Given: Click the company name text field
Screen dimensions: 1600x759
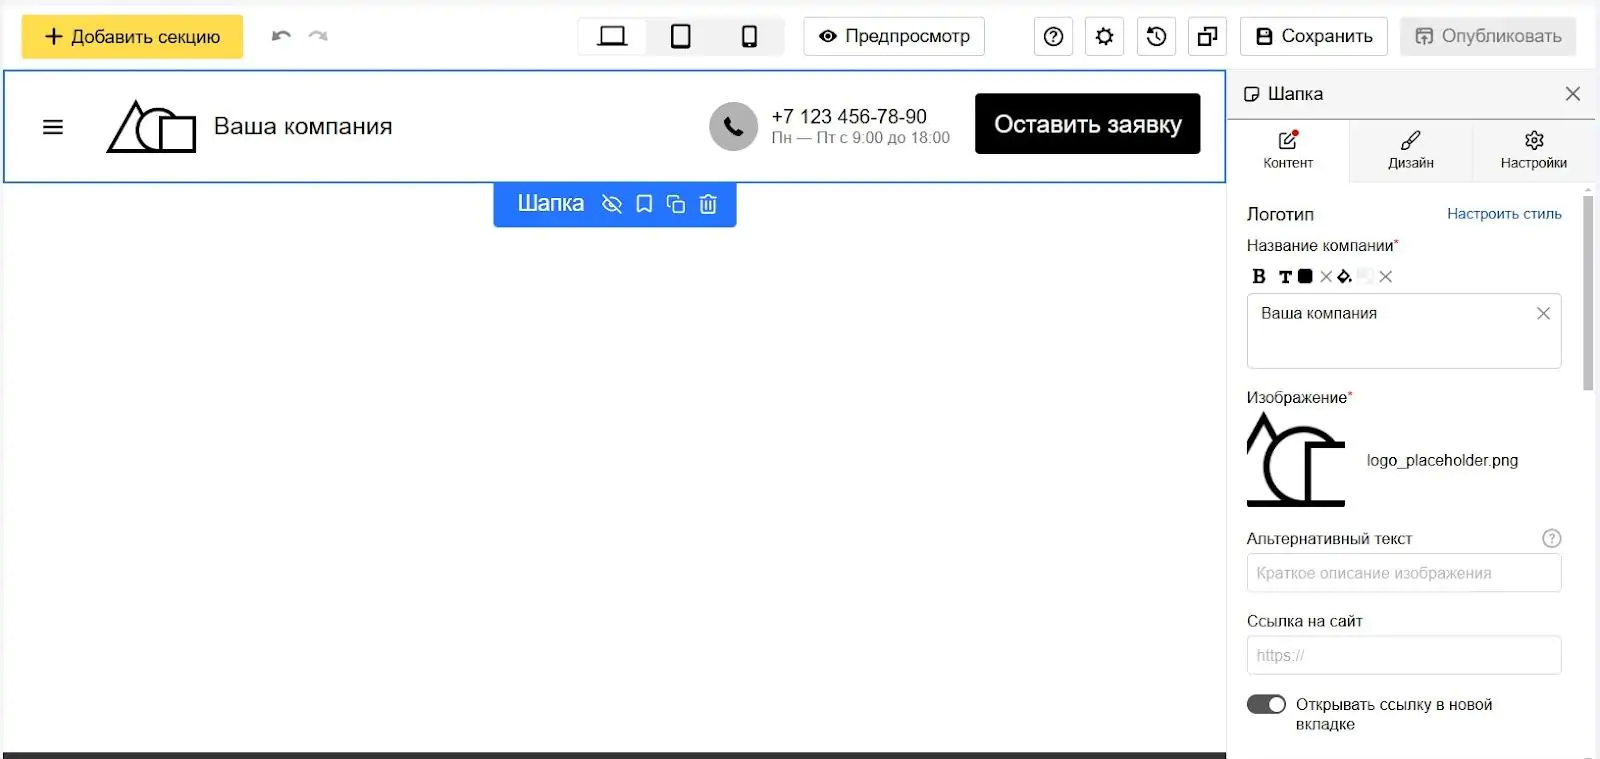Looking at the screenshot, I should click(1404, 331).
